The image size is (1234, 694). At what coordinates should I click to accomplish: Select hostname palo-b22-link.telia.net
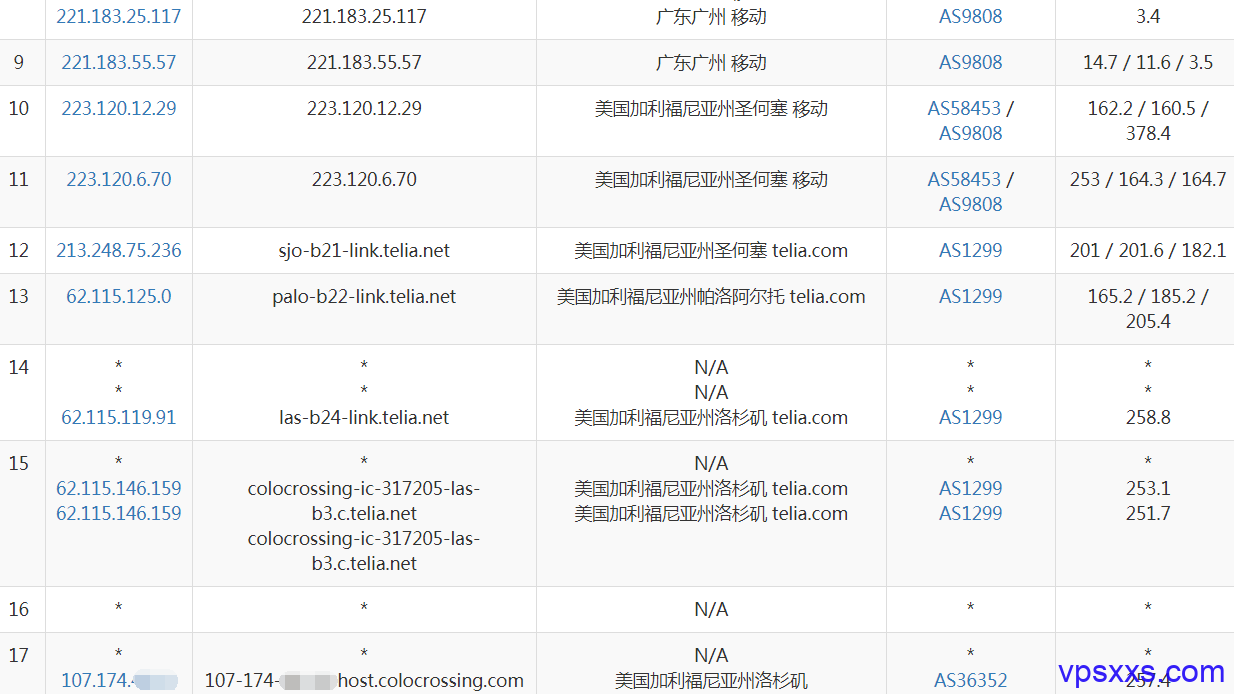364,296
